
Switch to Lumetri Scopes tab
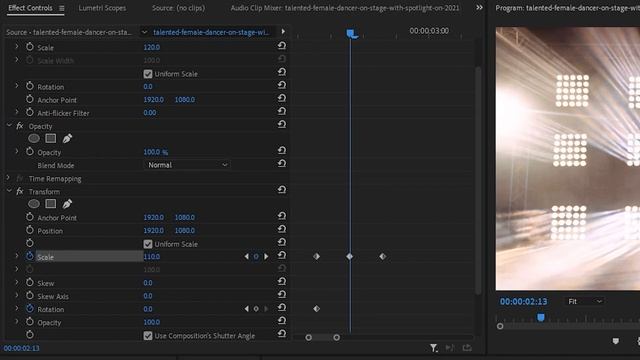102,8
